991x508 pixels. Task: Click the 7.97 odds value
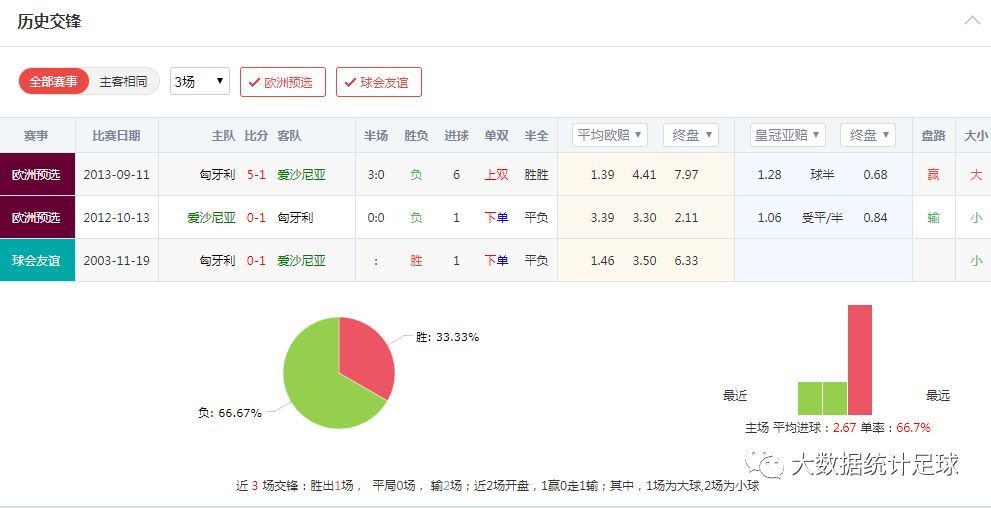pyautogui.click(x=686, y=174)
